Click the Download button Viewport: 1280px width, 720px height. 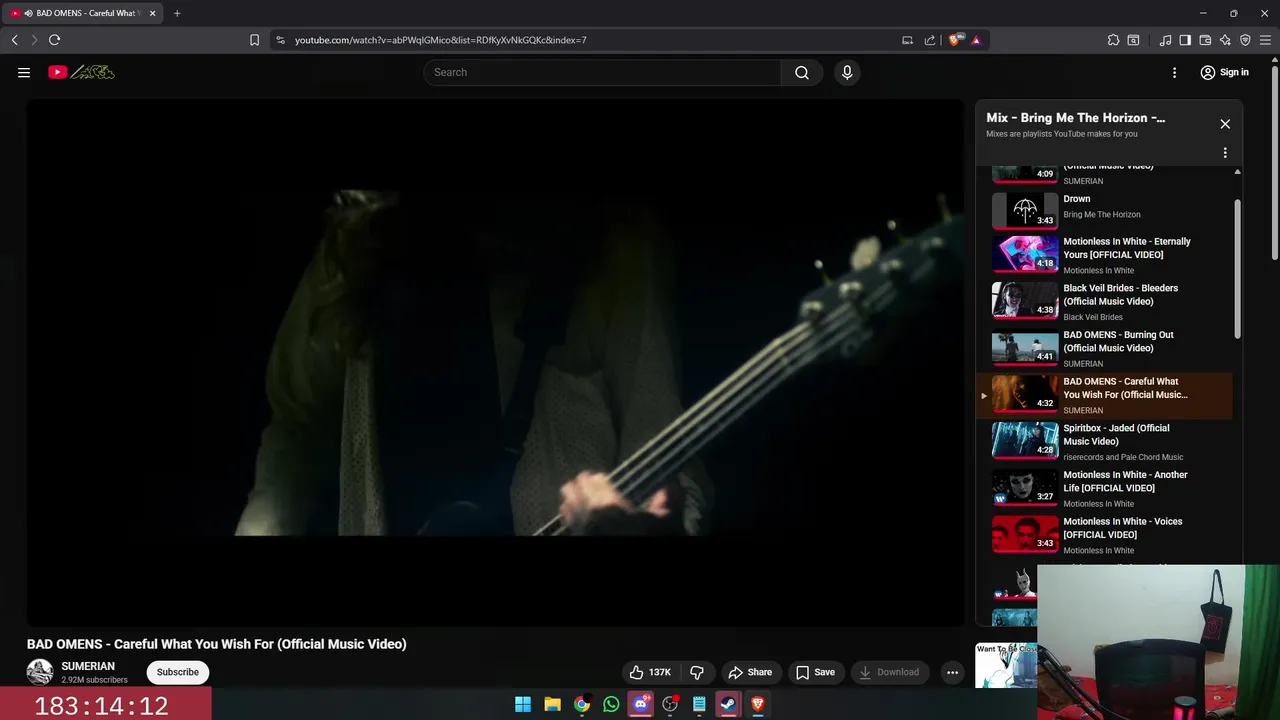(x=890, y=672)
